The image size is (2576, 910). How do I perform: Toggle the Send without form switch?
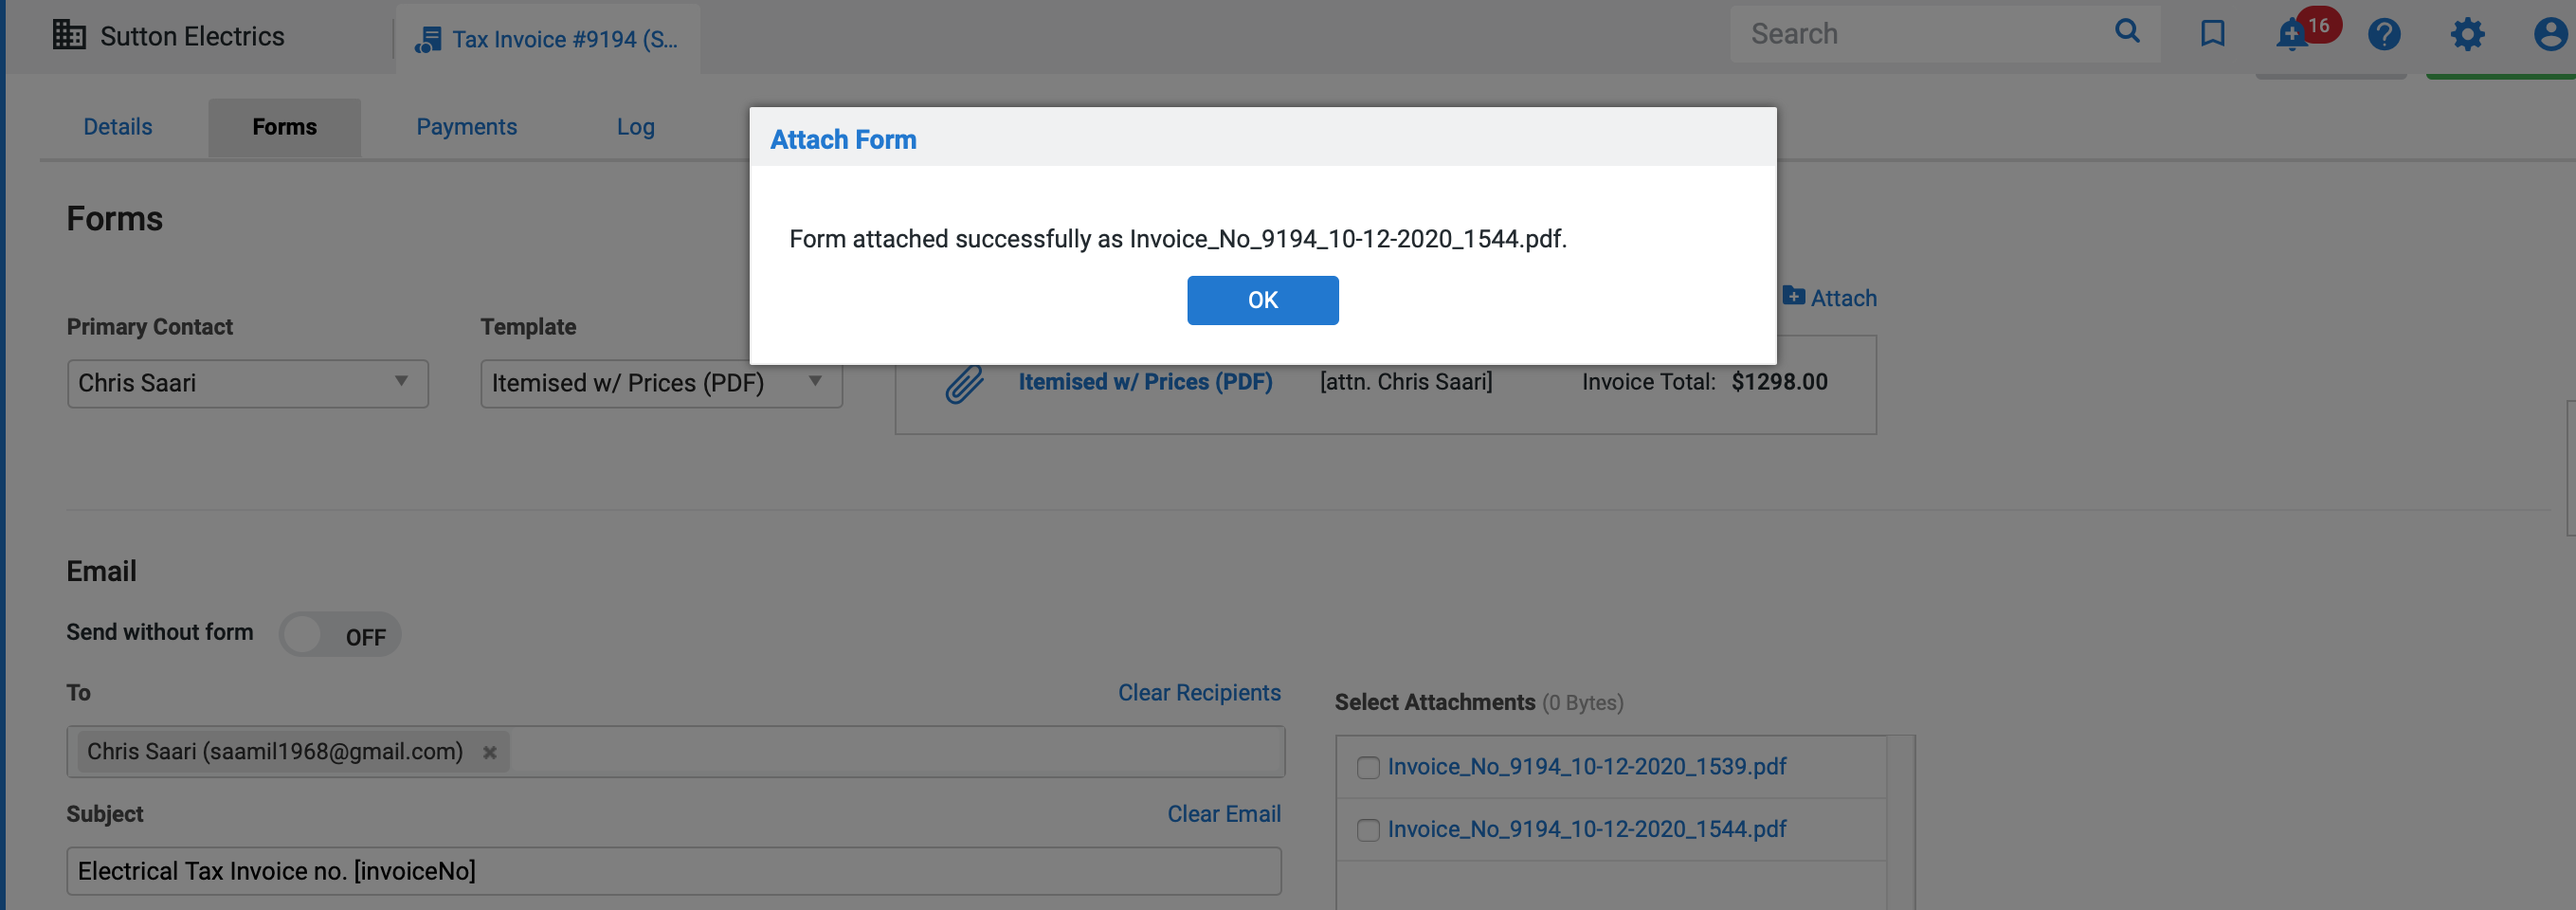339,635
